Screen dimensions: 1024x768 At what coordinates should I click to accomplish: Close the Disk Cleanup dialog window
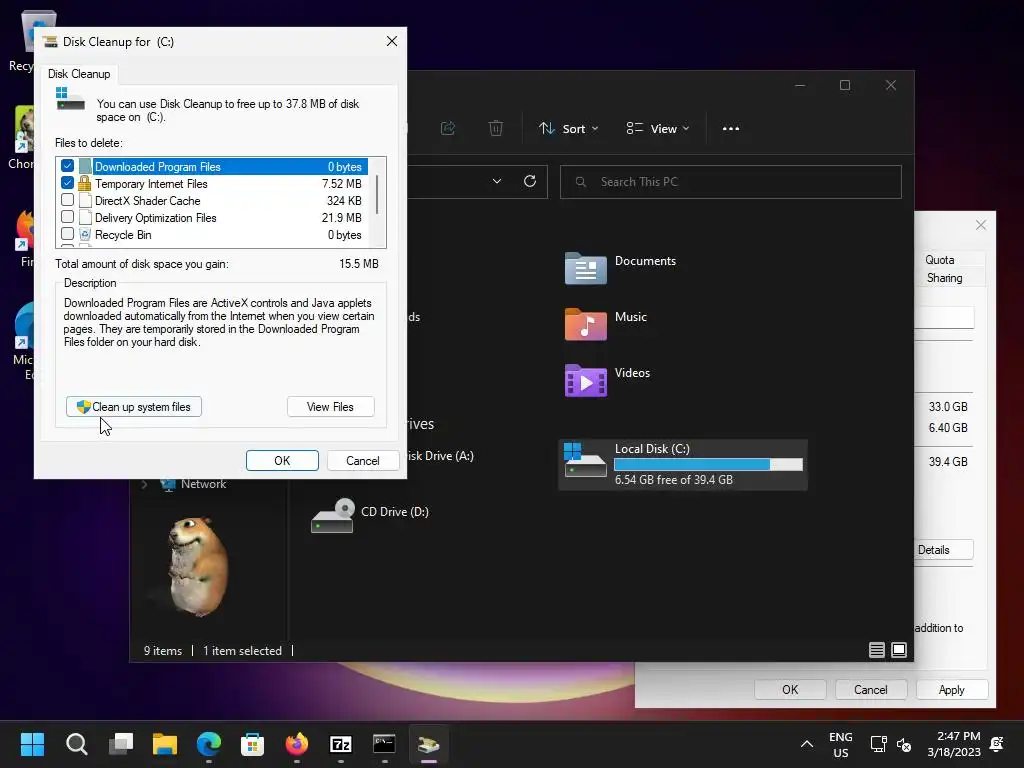click(x=392, y=41)
